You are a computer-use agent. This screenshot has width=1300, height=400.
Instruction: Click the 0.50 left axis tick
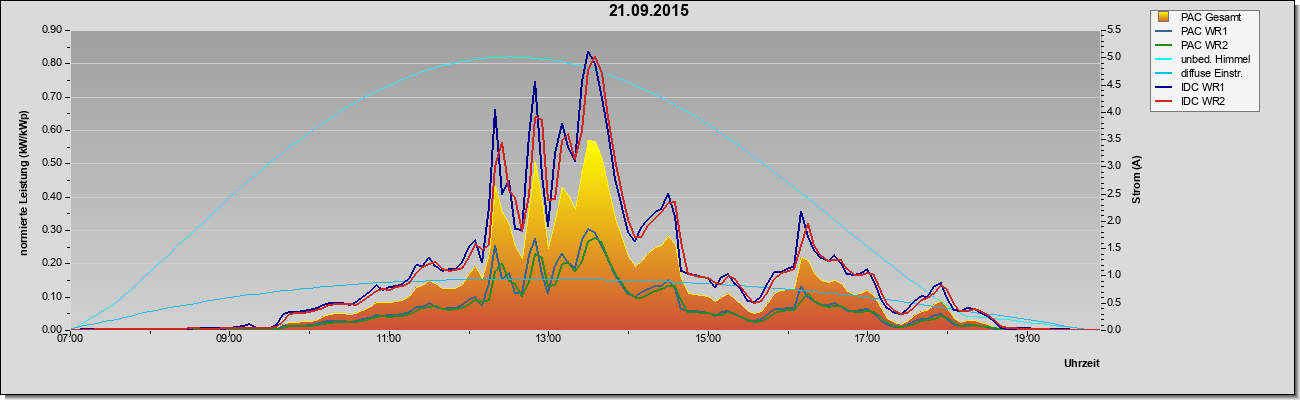point(52,163)
